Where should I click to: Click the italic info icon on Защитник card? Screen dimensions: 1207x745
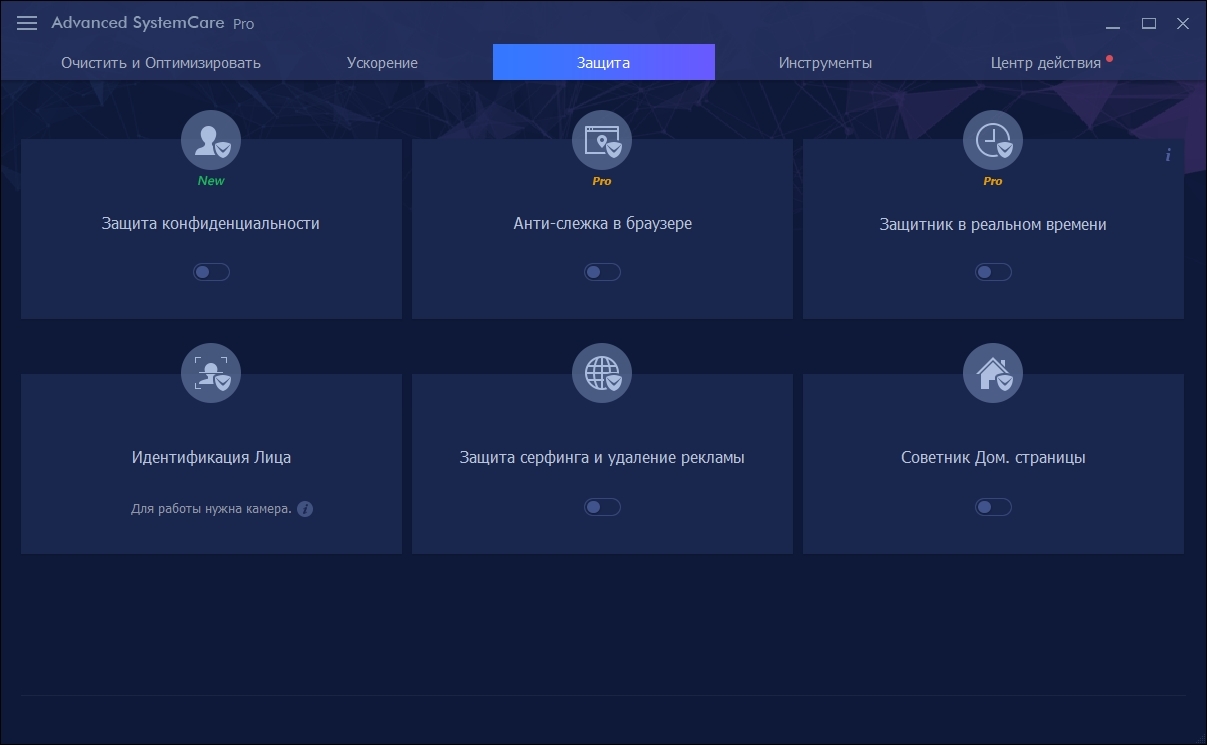1167,155
